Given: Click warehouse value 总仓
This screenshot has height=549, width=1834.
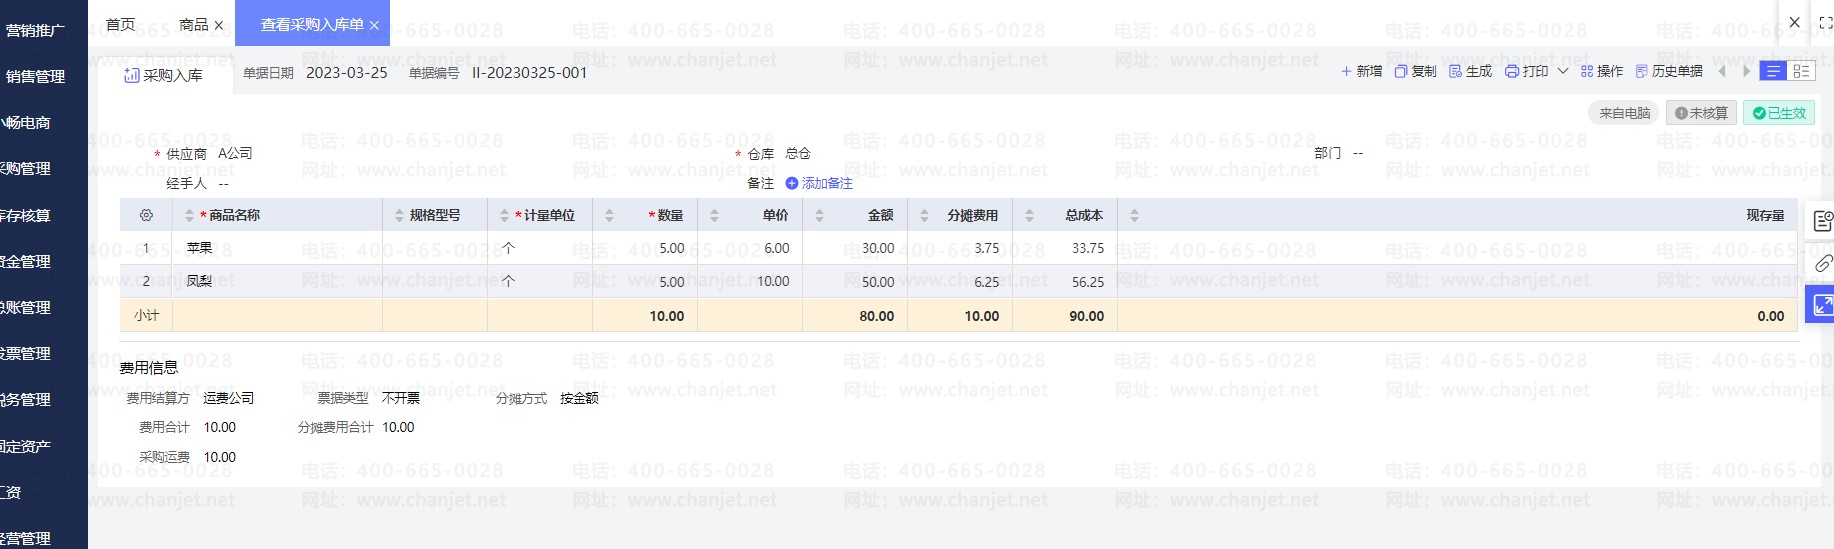Looking at the screenshot, I should tap(798, 153).
